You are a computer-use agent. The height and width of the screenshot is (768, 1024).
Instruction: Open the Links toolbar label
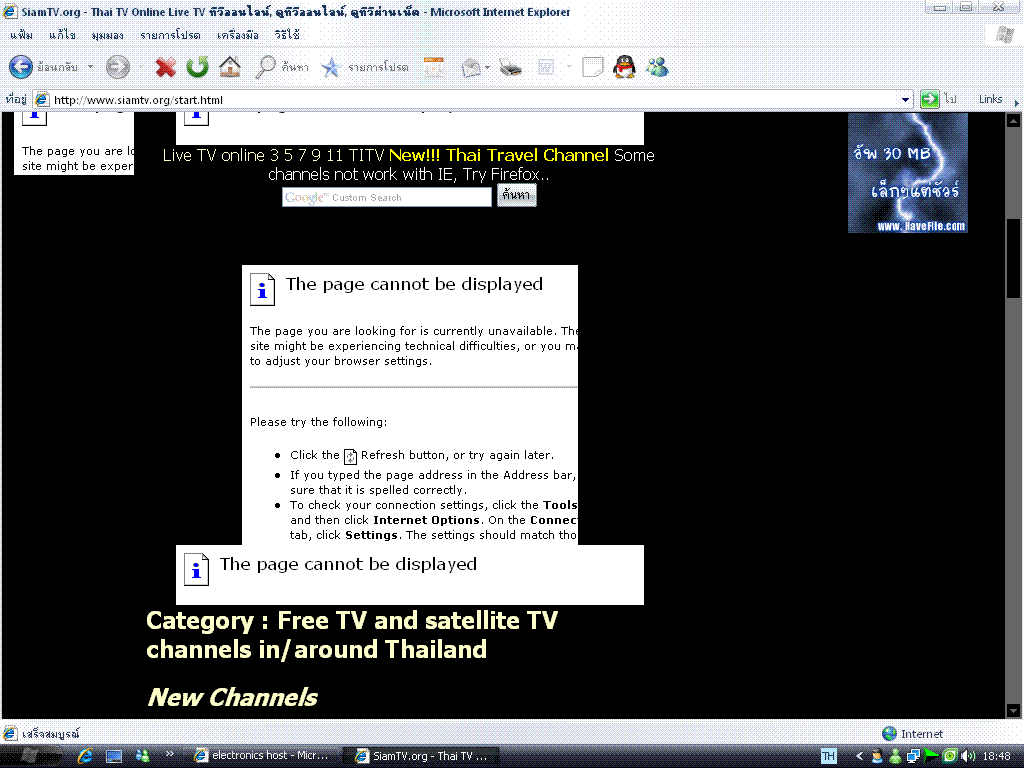pyautogui.click(x=990, y=99)
